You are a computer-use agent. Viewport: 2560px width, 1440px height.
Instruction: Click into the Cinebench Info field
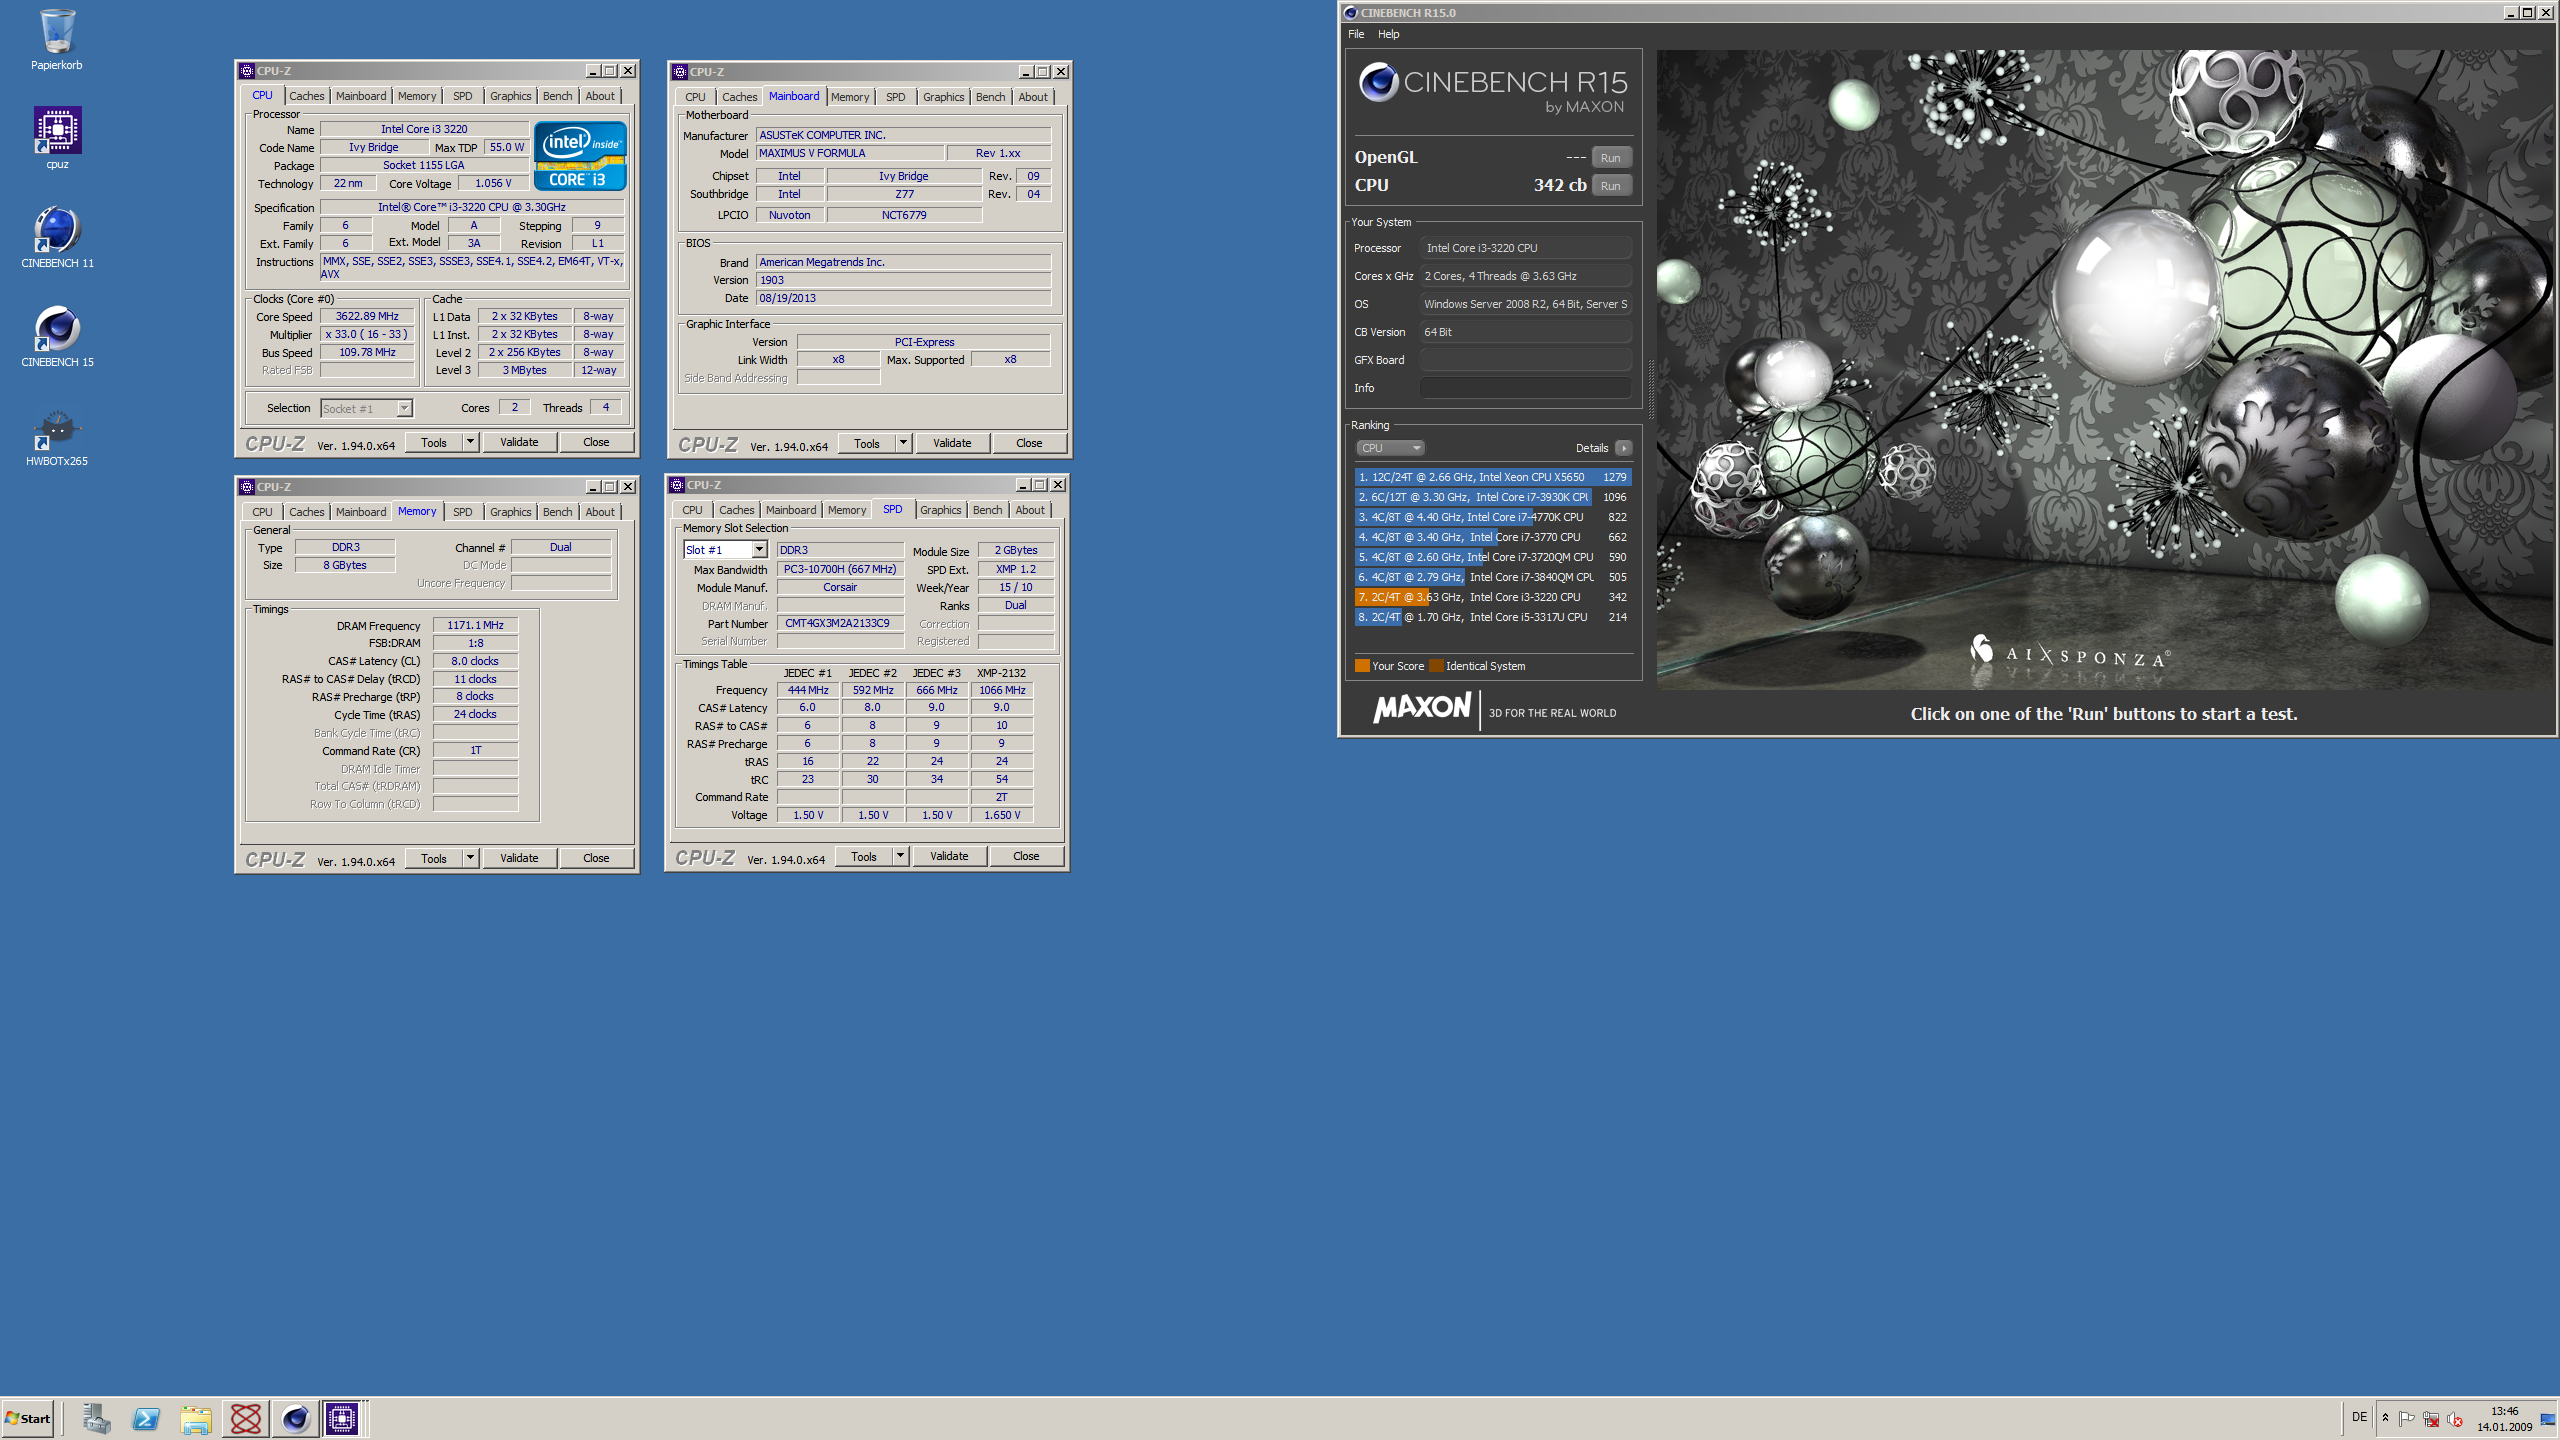[x=1526, y=388]
